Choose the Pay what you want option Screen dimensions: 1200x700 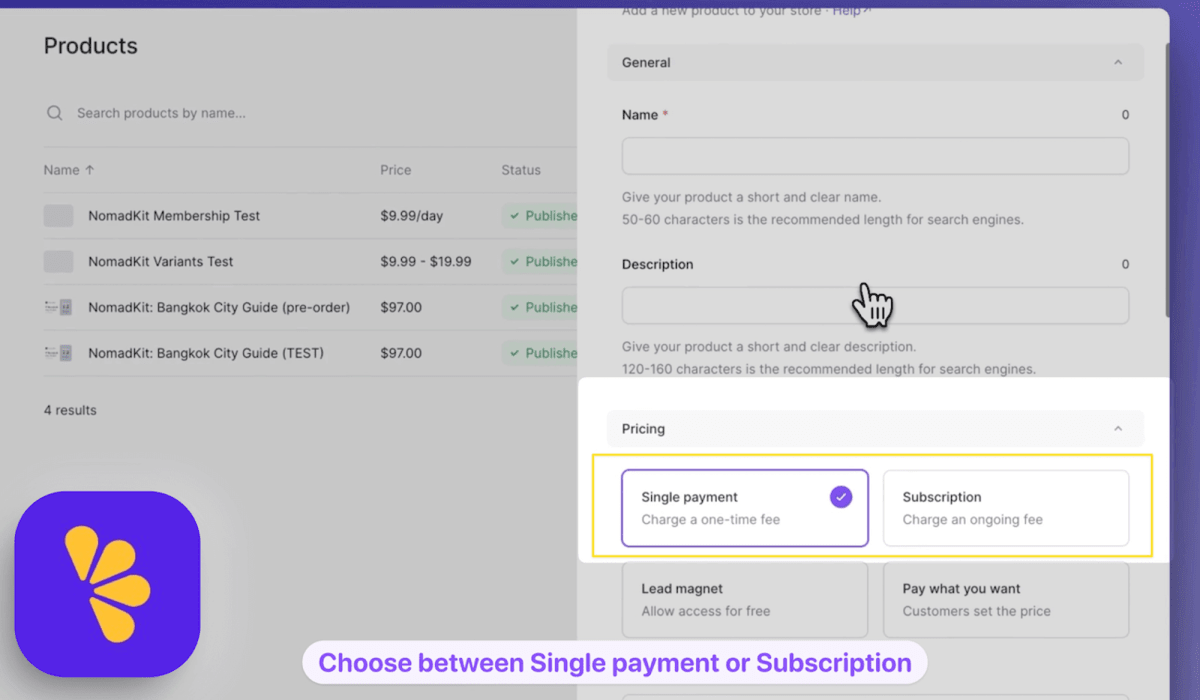click(x=1005, y=599)
